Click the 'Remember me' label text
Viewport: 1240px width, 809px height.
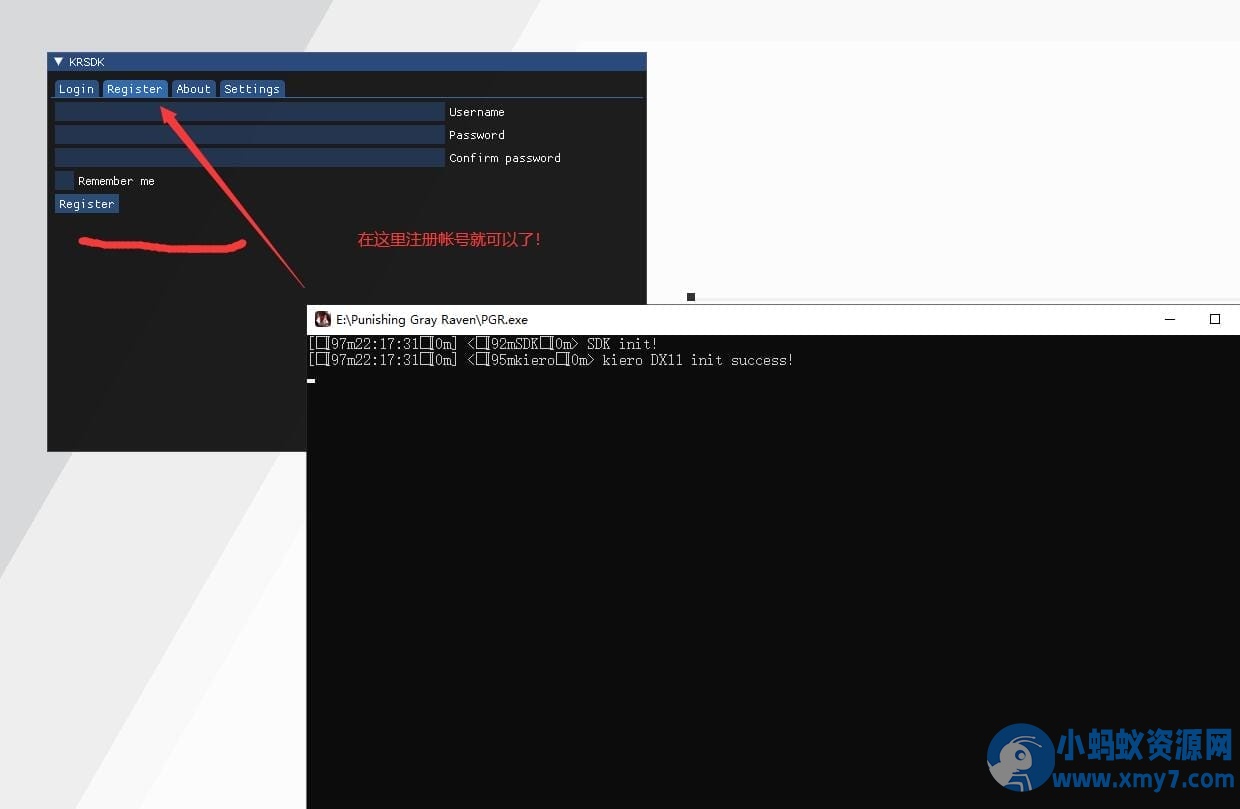click(116, 181)
